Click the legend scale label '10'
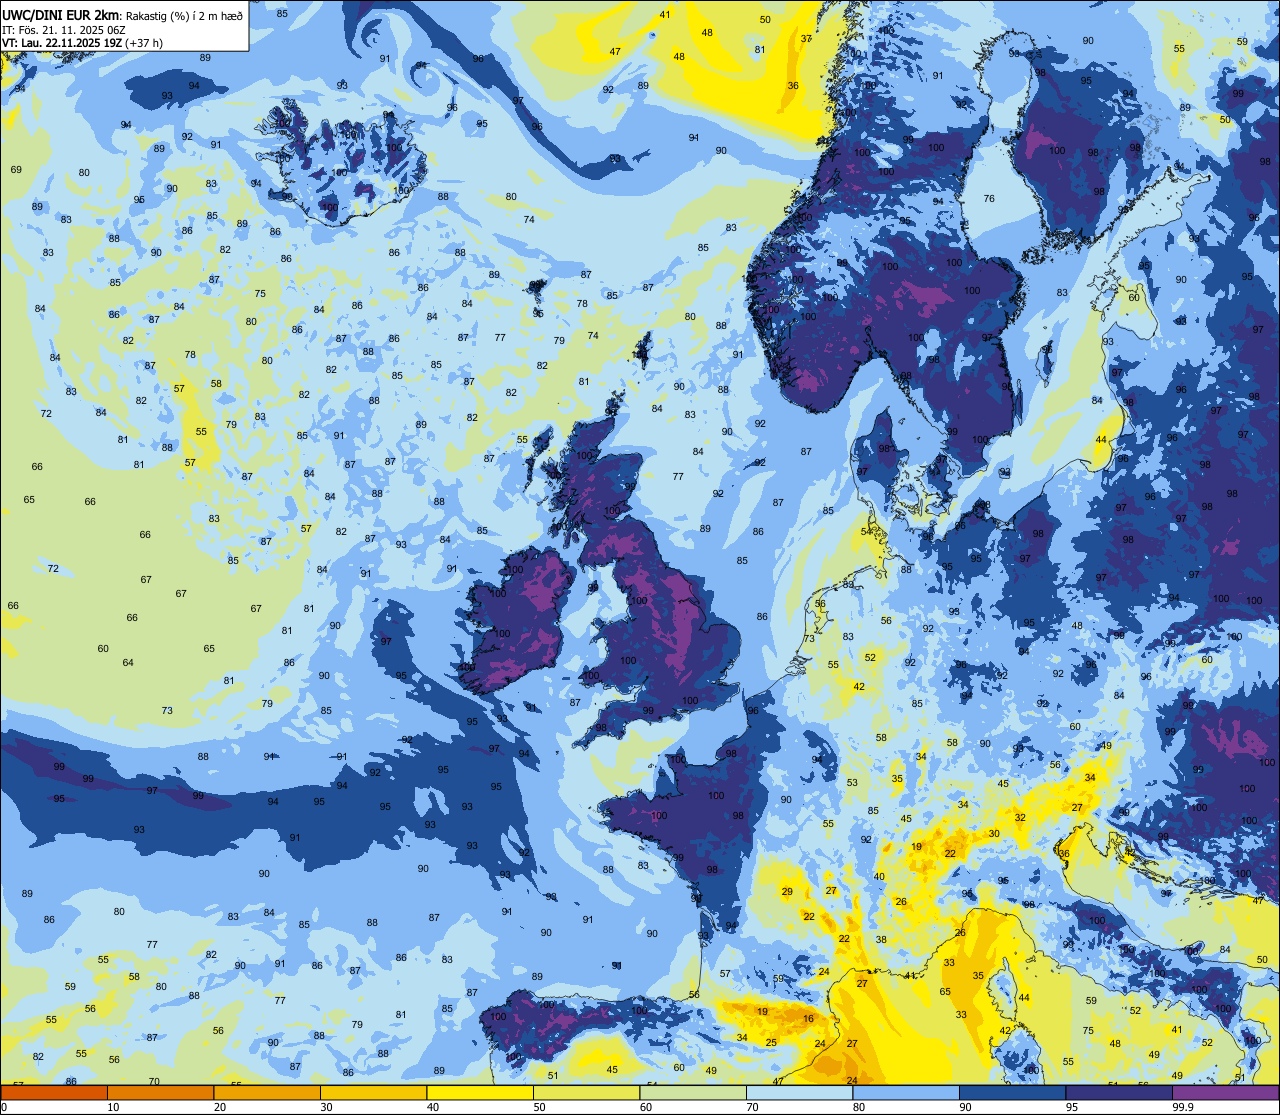This screenshot has height=1115, width=1280. 113,1107
